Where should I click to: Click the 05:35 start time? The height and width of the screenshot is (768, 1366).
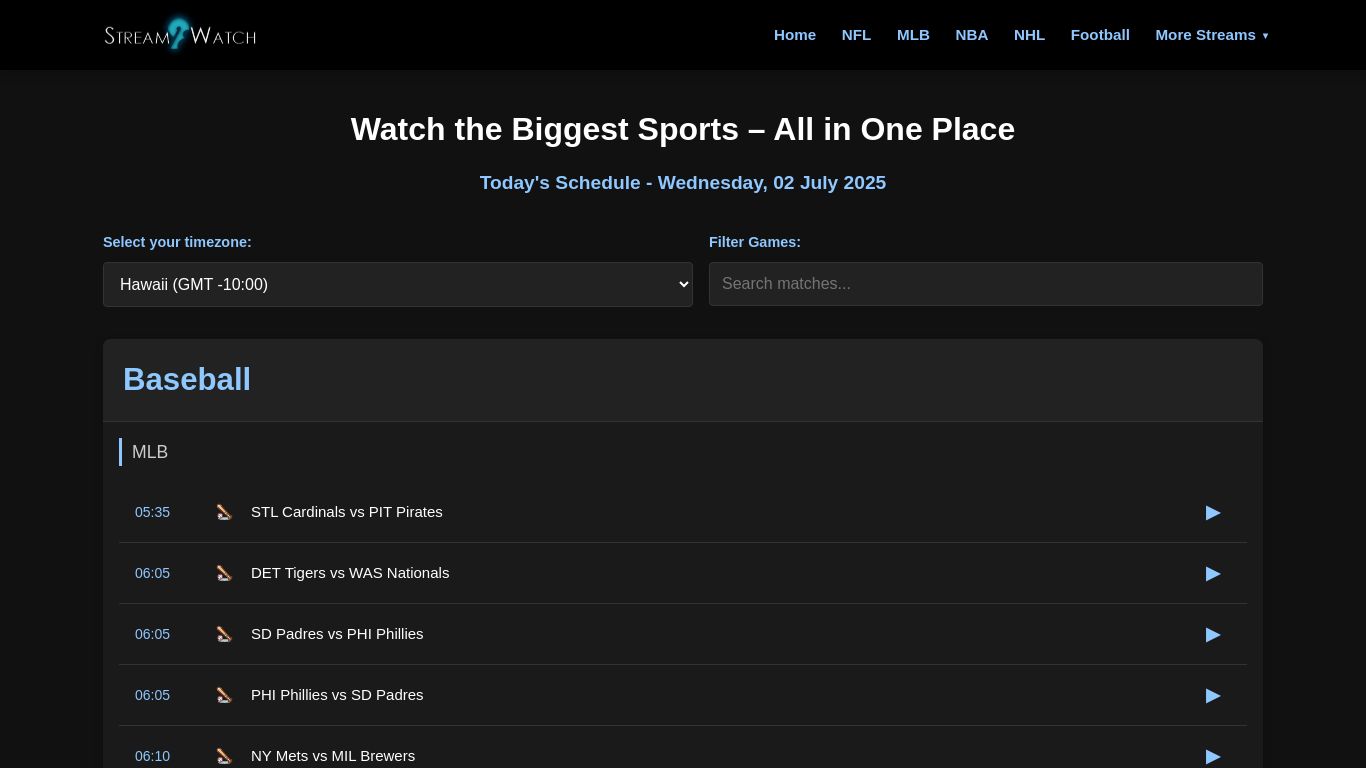tap(152, 512)
